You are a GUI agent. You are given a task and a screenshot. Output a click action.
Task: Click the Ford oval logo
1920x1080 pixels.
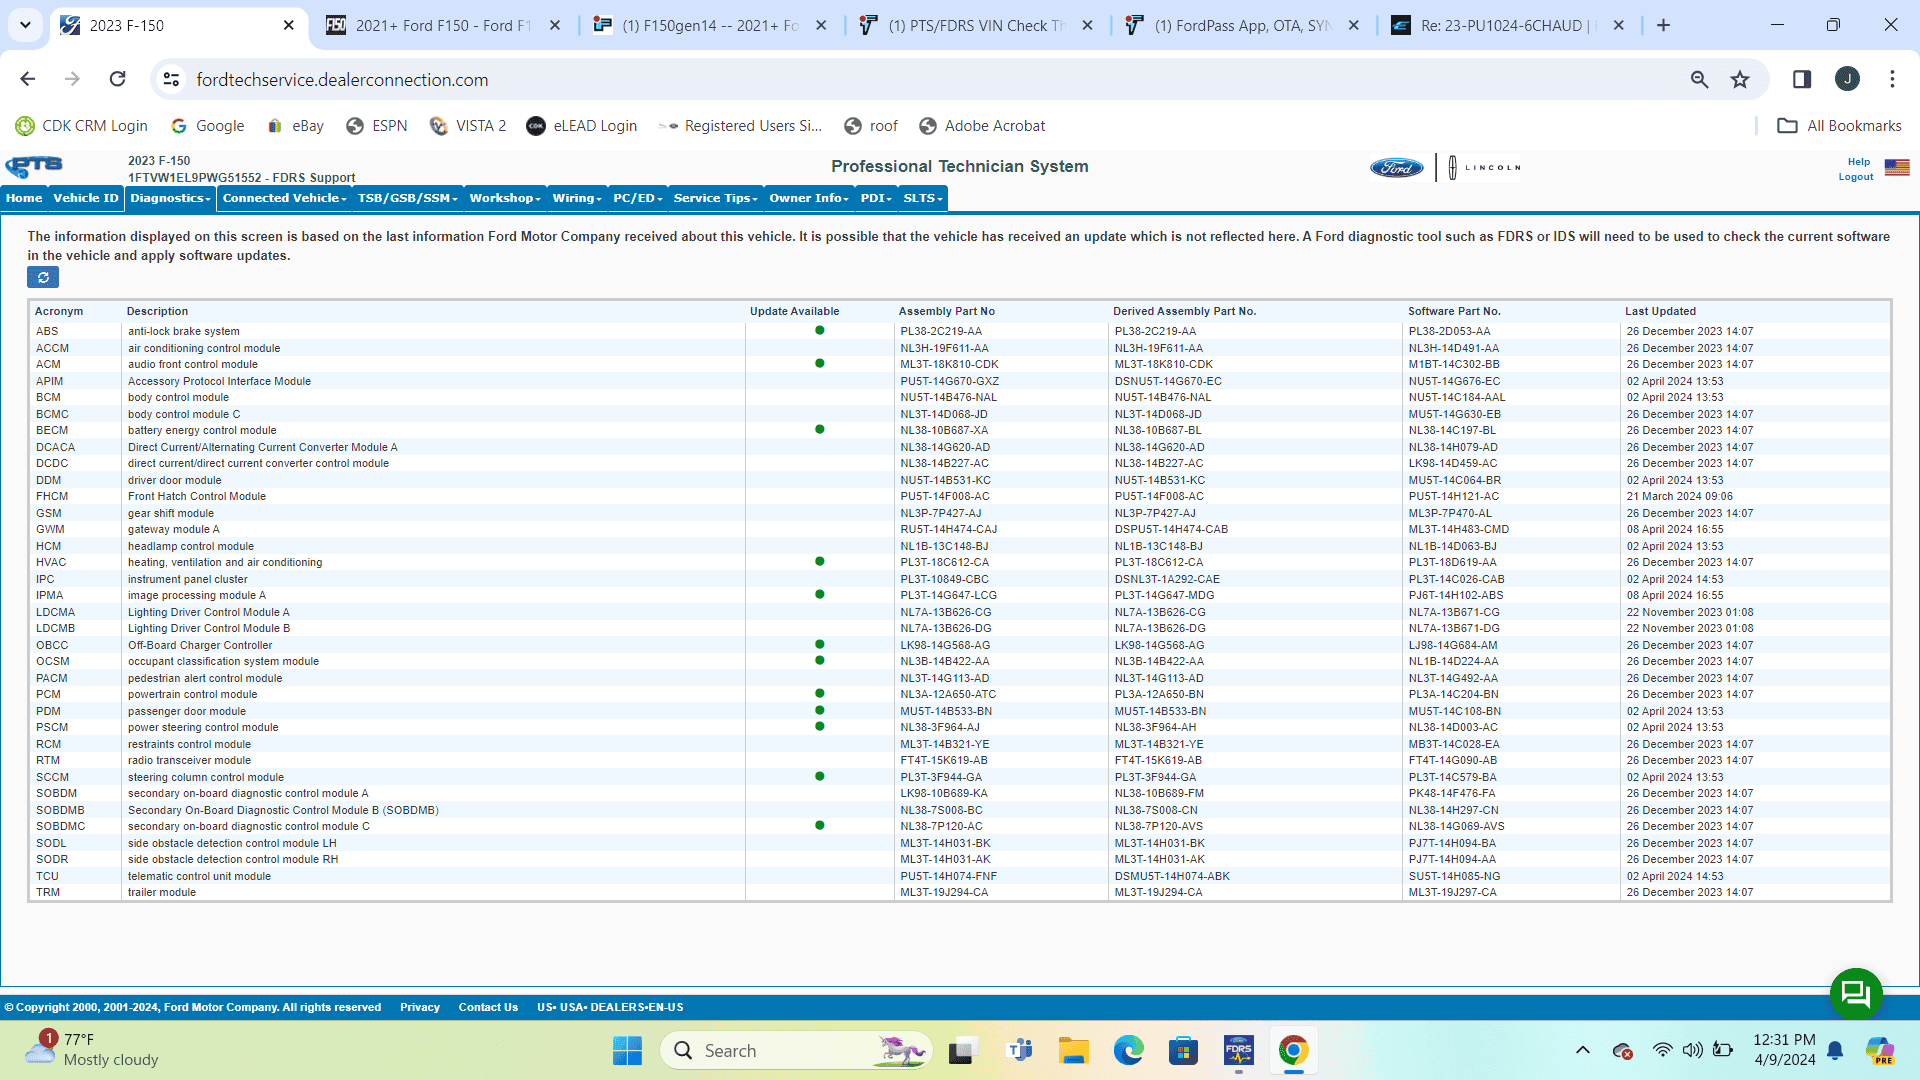coord(1396,167)
